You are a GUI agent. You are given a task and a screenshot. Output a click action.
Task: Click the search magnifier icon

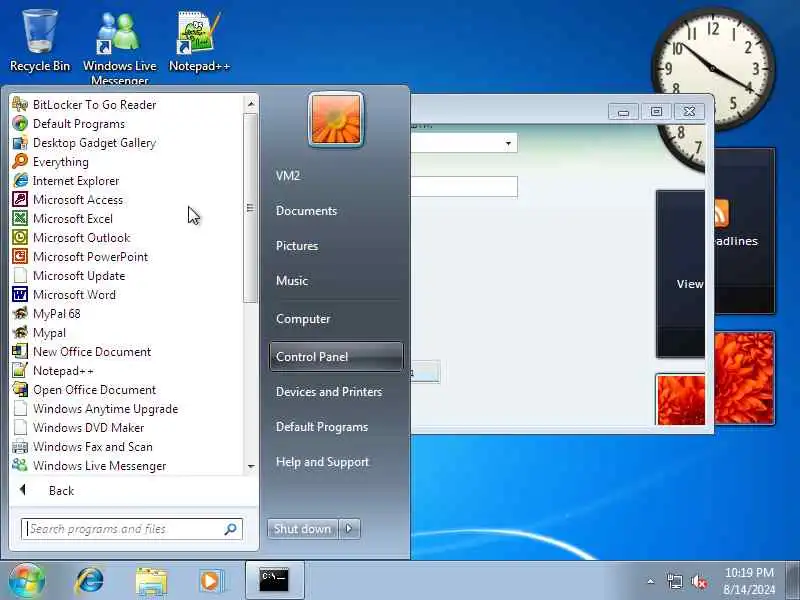coord(231,529)
